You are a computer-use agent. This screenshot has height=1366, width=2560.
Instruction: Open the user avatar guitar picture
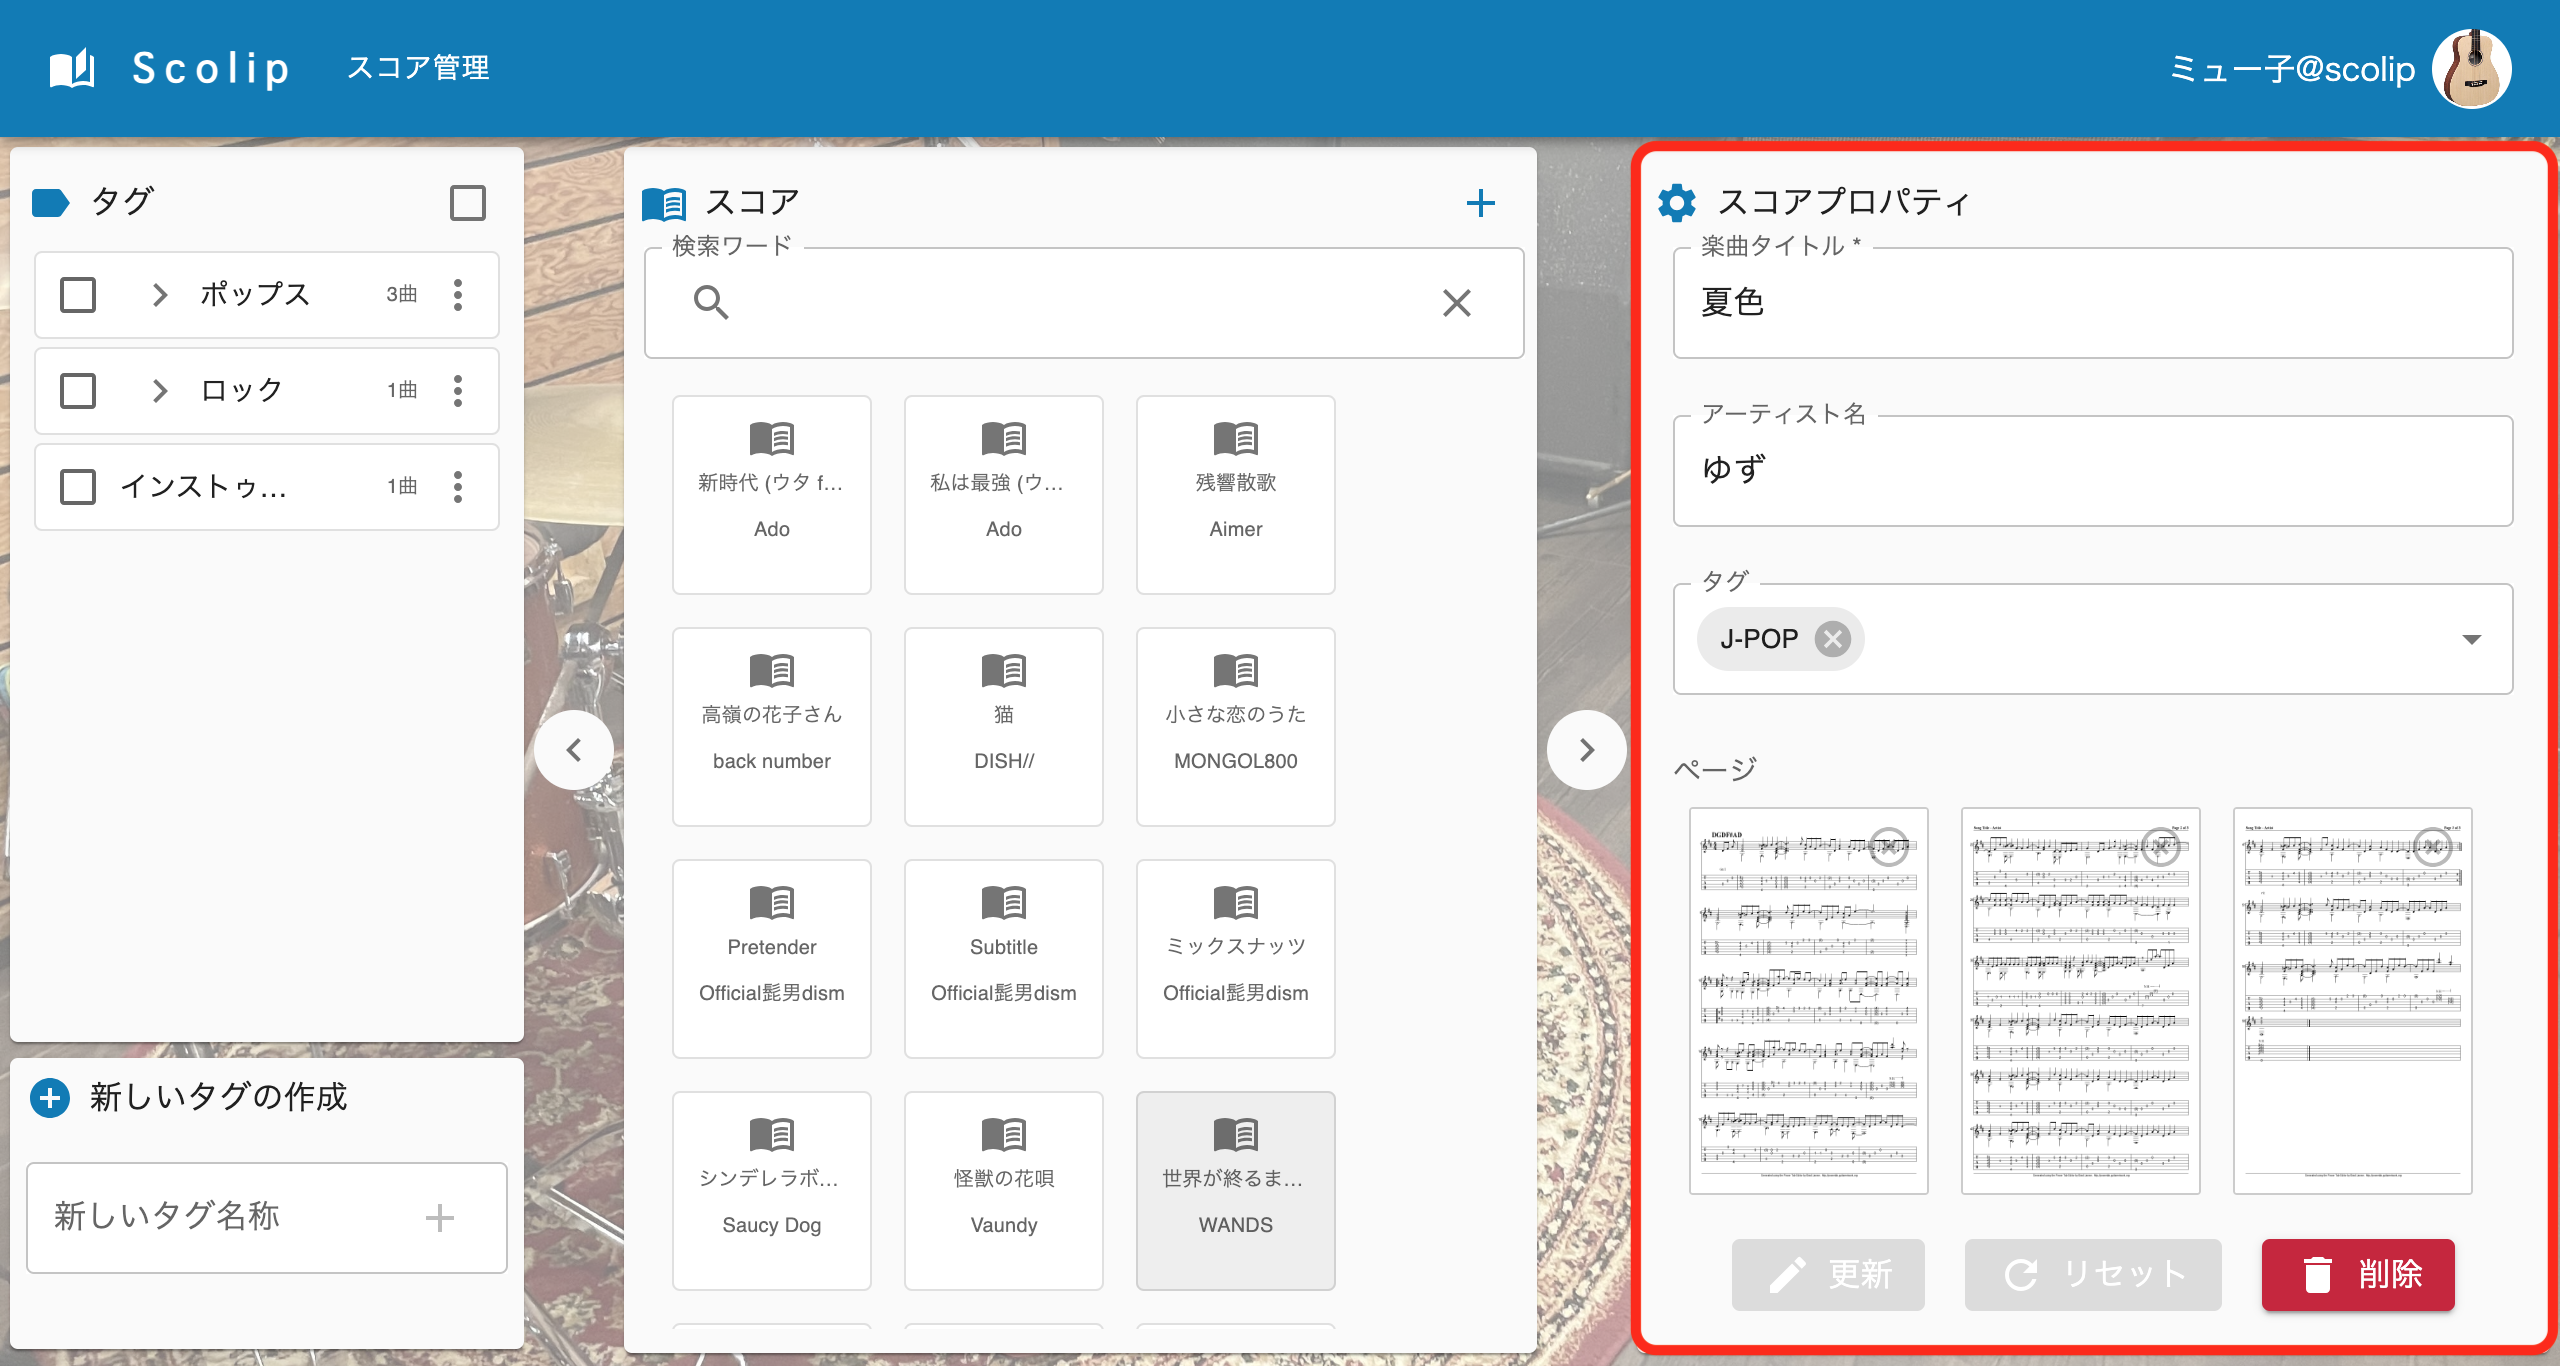pos(2472,68)
